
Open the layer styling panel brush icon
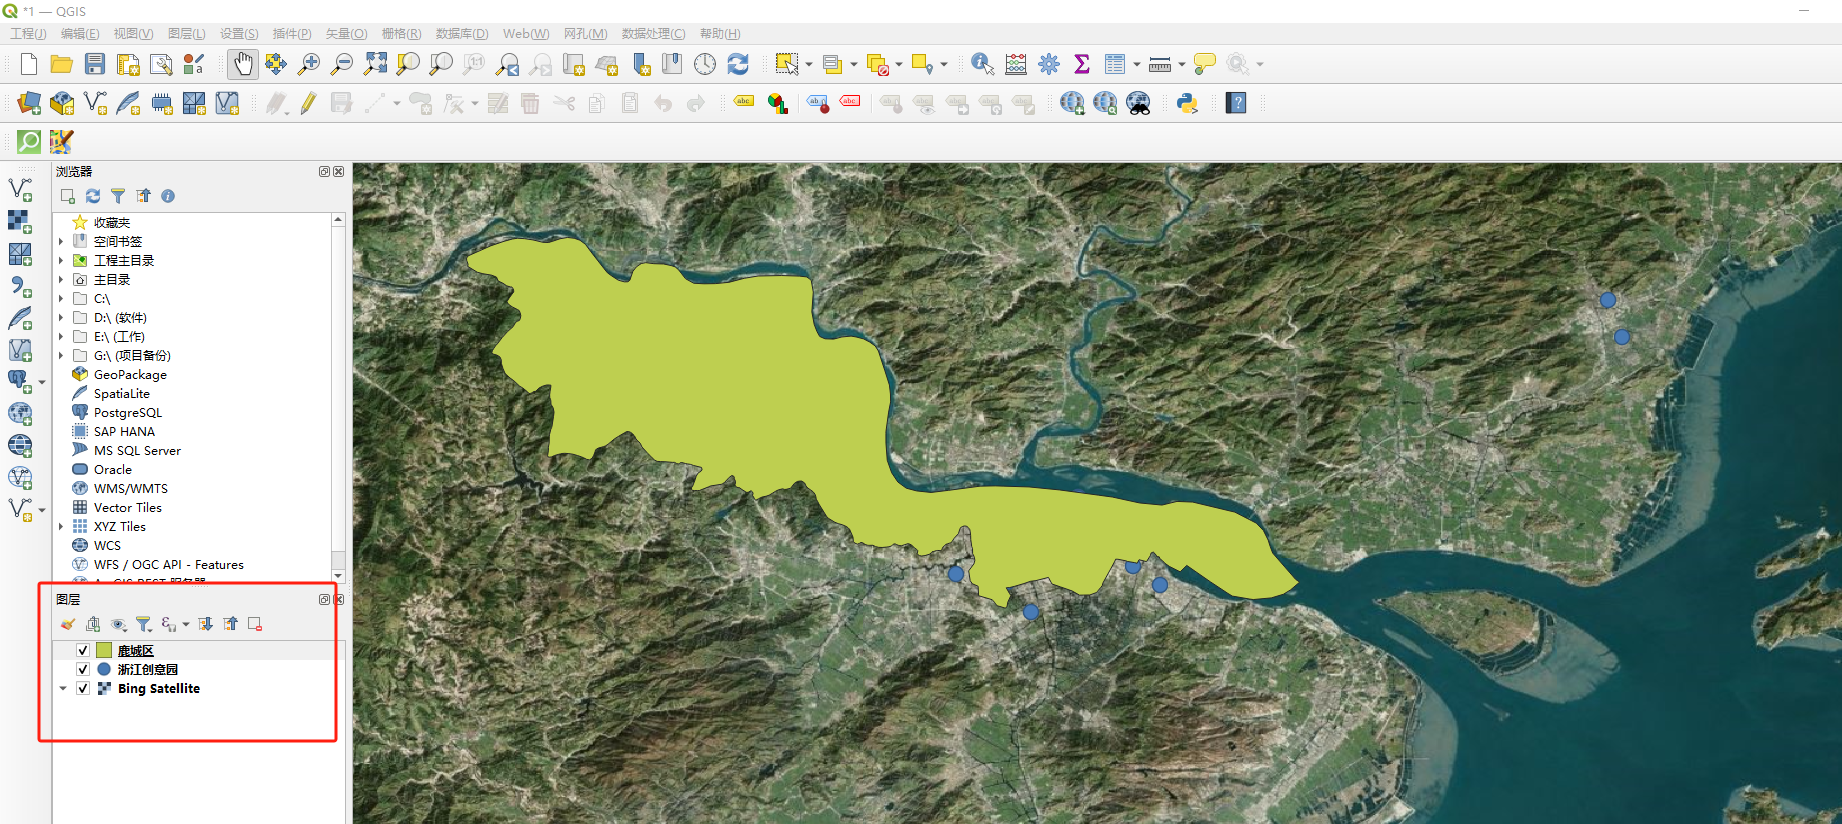pos(67,624)
